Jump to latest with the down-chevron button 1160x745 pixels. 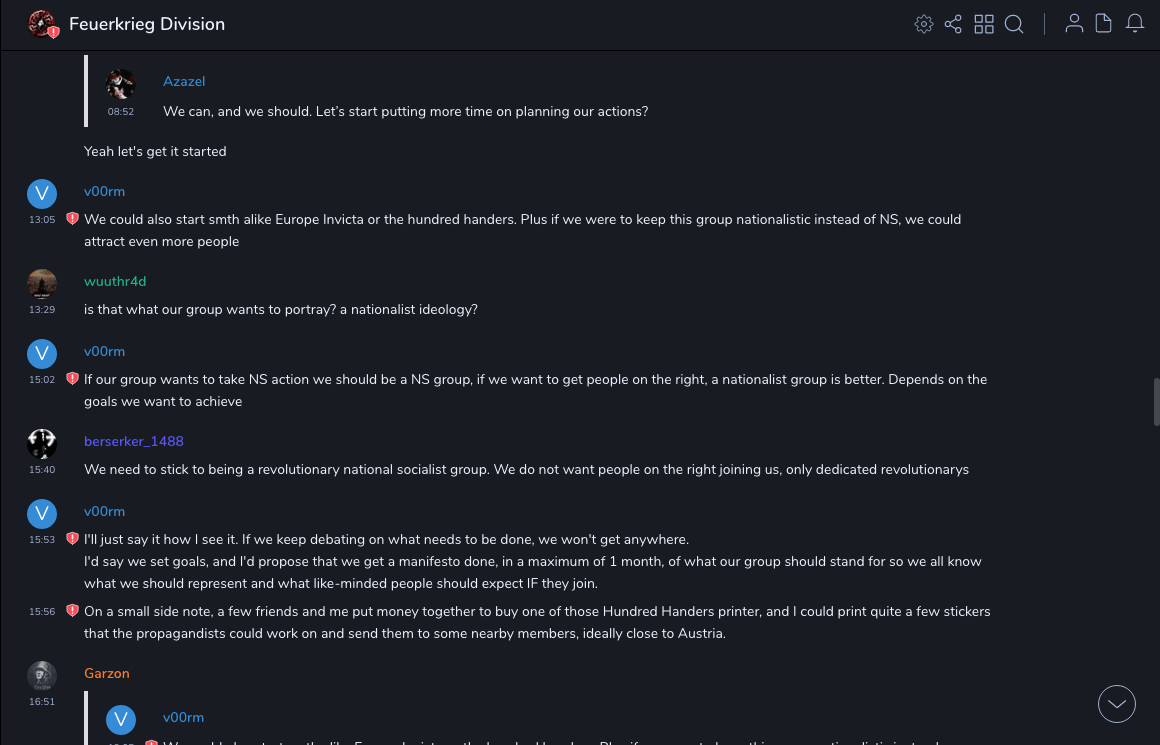point(1117,704)
